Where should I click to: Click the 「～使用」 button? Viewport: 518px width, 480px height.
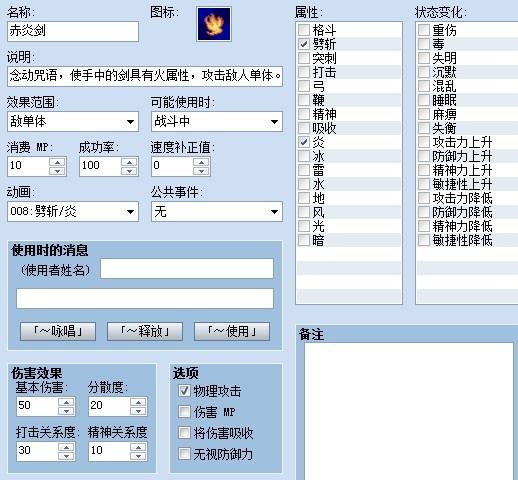click(232, 331)
